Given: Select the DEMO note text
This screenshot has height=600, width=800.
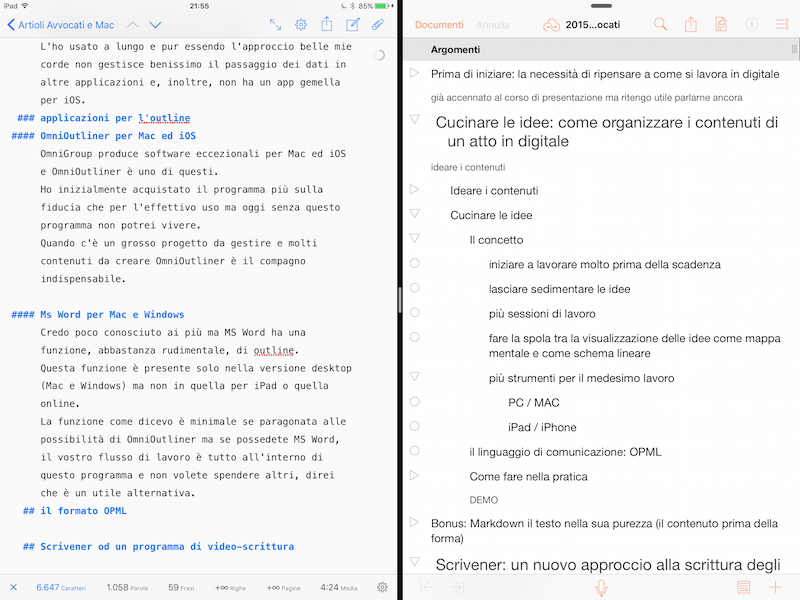Looking at the screenshot, I should [484, 500].
